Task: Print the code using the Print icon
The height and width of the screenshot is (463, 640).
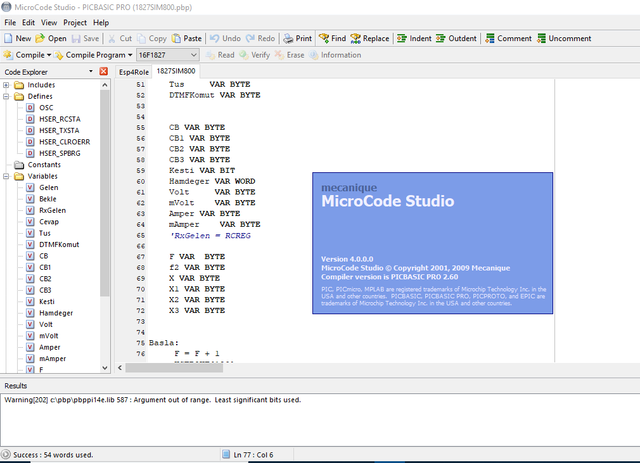Action: click(x=288, y=38)
